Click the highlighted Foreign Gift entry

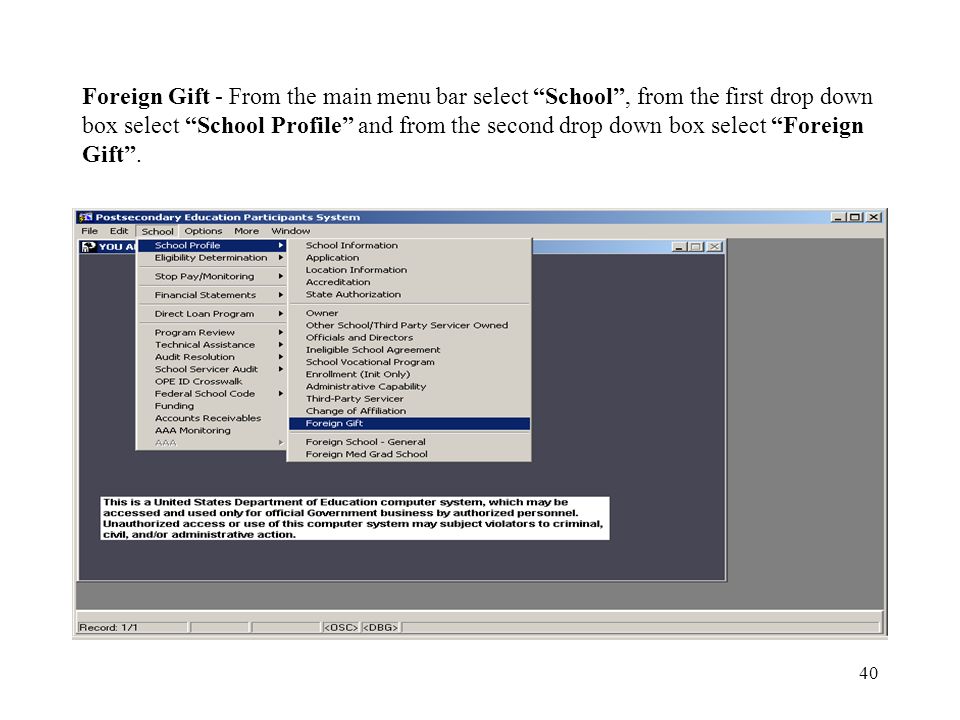pos(409,424)
